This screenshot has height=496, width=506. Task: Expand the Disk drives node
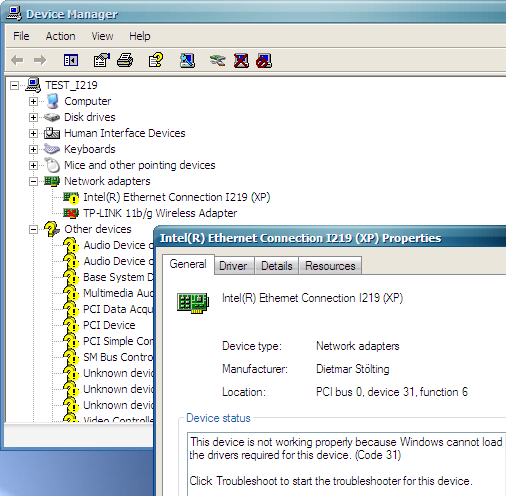click(x=33, y=117)
